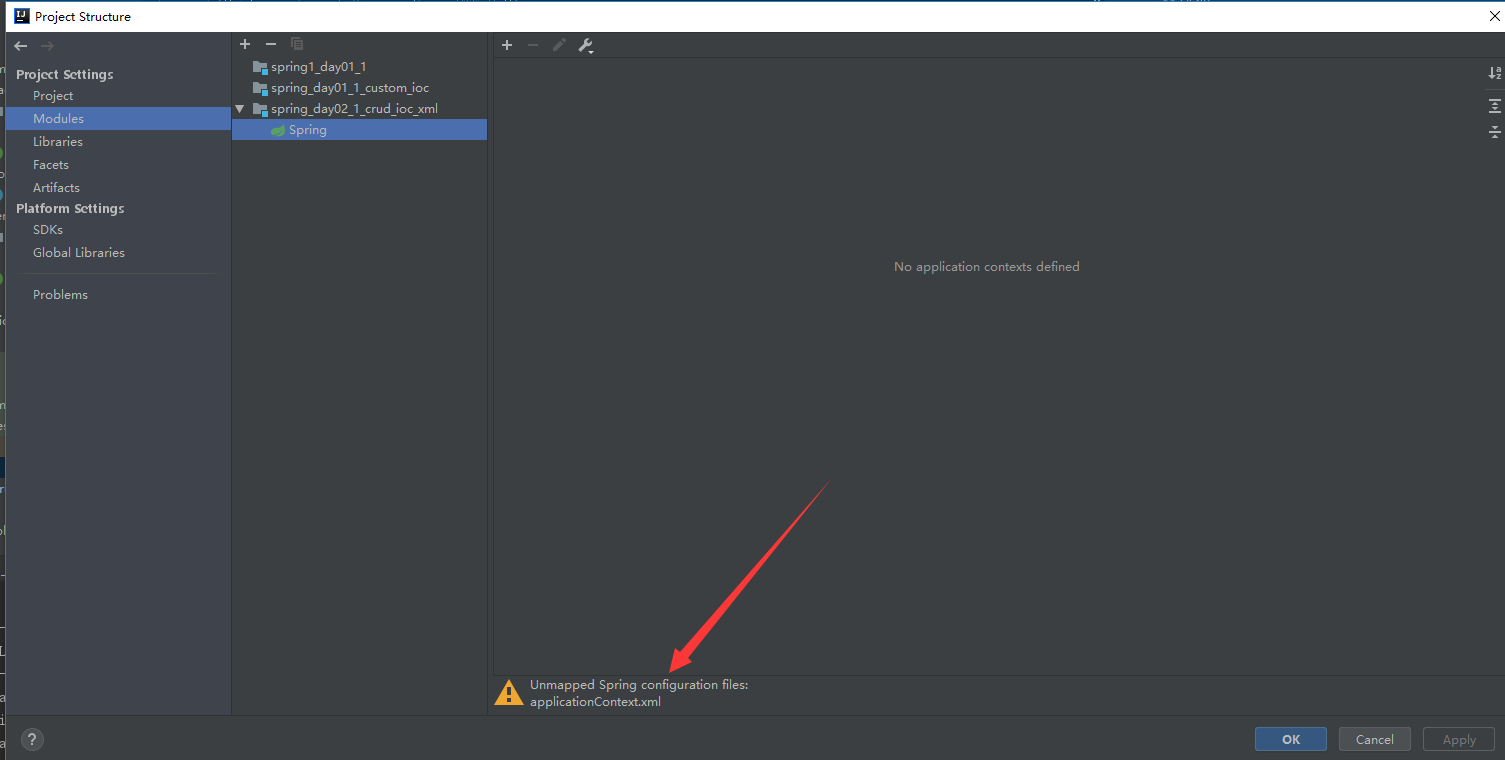
Task: Edit the application context pencil icon
Action: coord(559,45)
